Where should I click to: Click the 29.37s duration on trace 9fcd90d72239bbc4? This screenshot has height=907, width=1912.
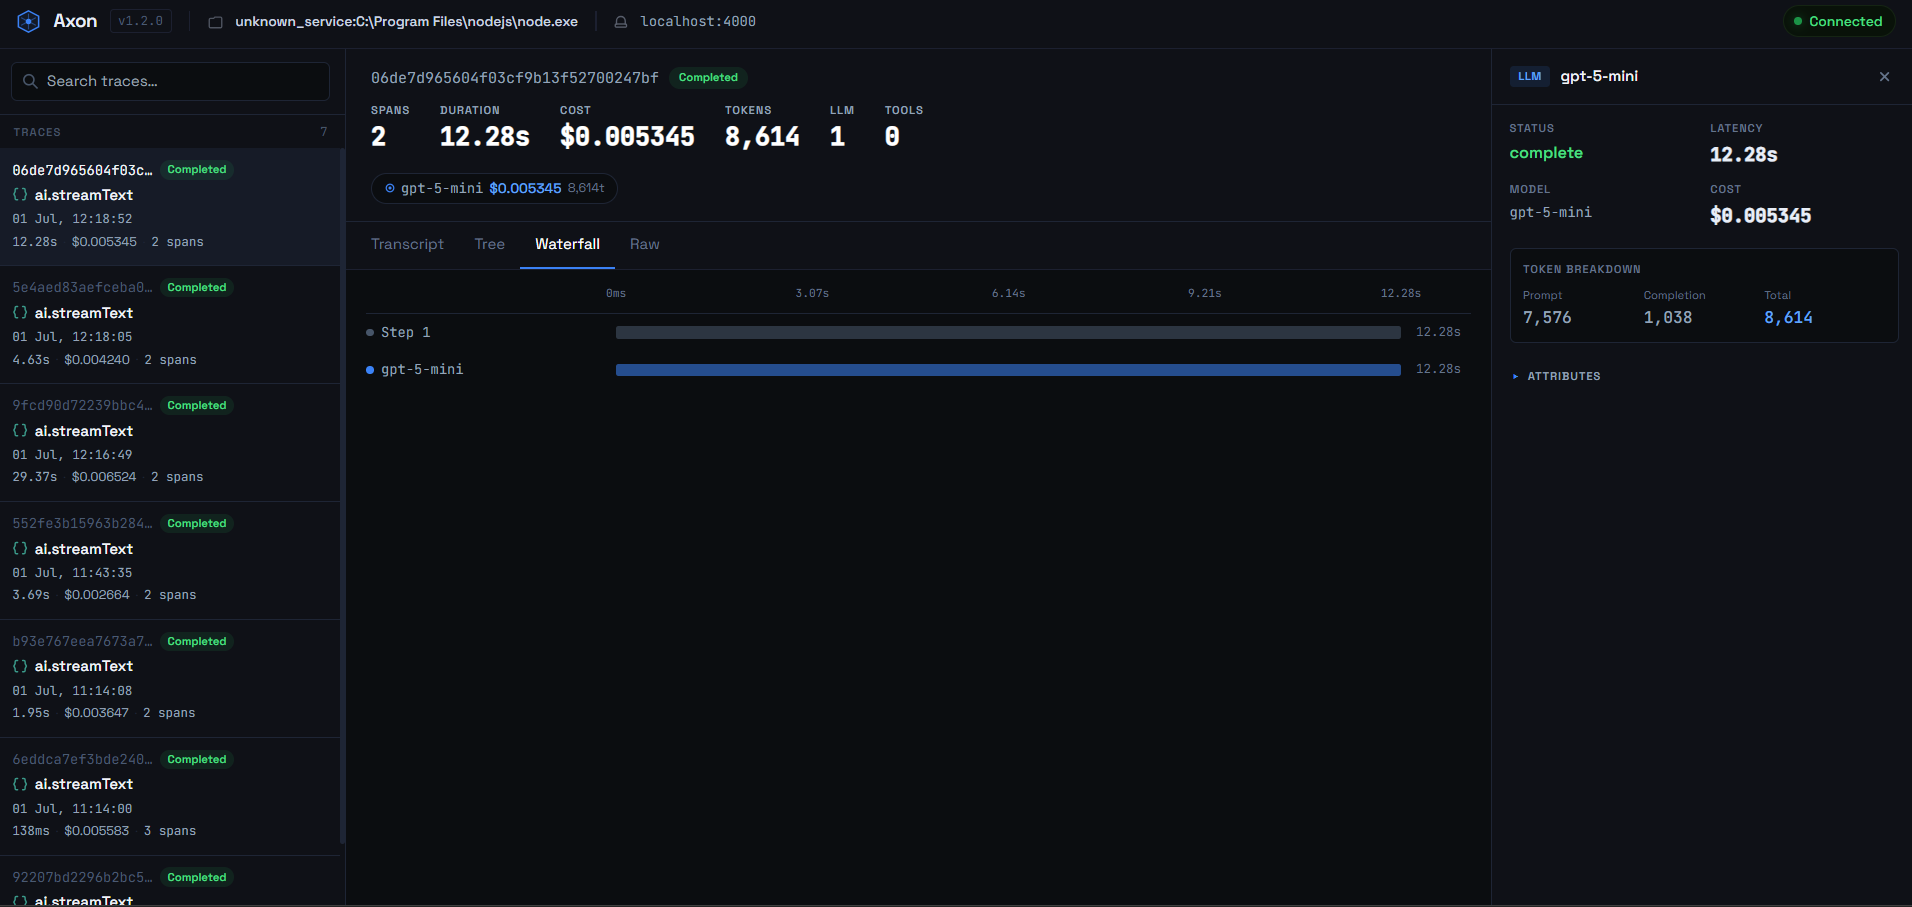(x=35, y=477)
